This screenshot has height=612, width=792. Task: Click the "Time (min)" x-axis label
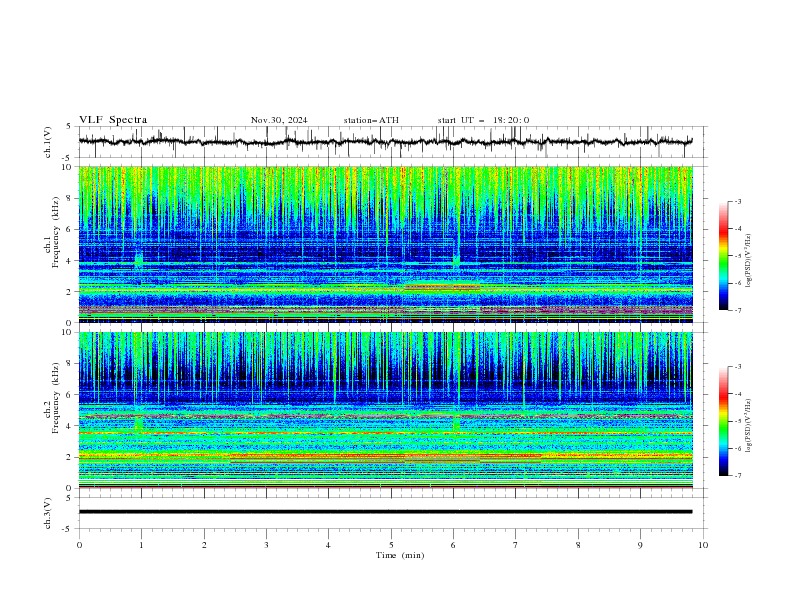click(400, 555)
